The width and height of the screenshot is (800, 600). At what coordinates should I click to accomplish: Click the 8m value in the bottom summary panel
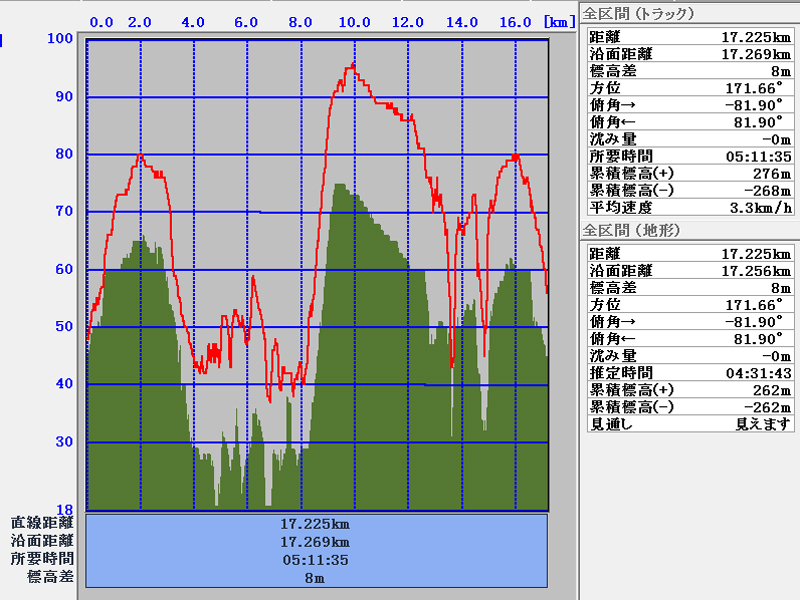click(317, 577)
